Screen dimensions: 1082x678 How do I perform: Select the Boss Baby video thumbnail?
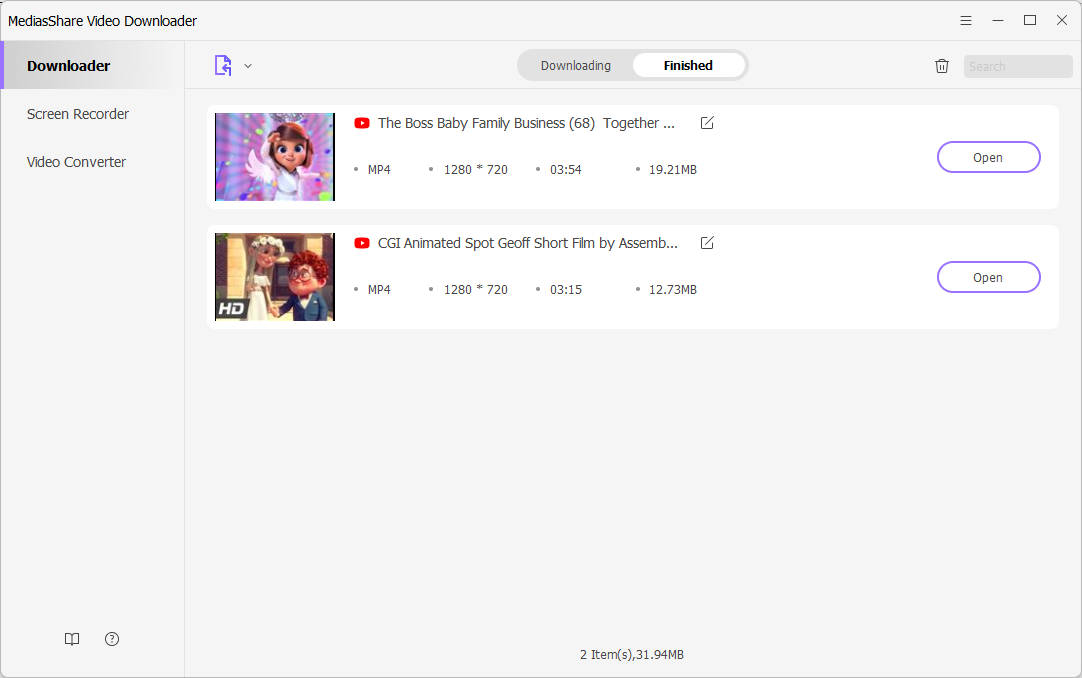pyautogui.click(x=275, y=157)
